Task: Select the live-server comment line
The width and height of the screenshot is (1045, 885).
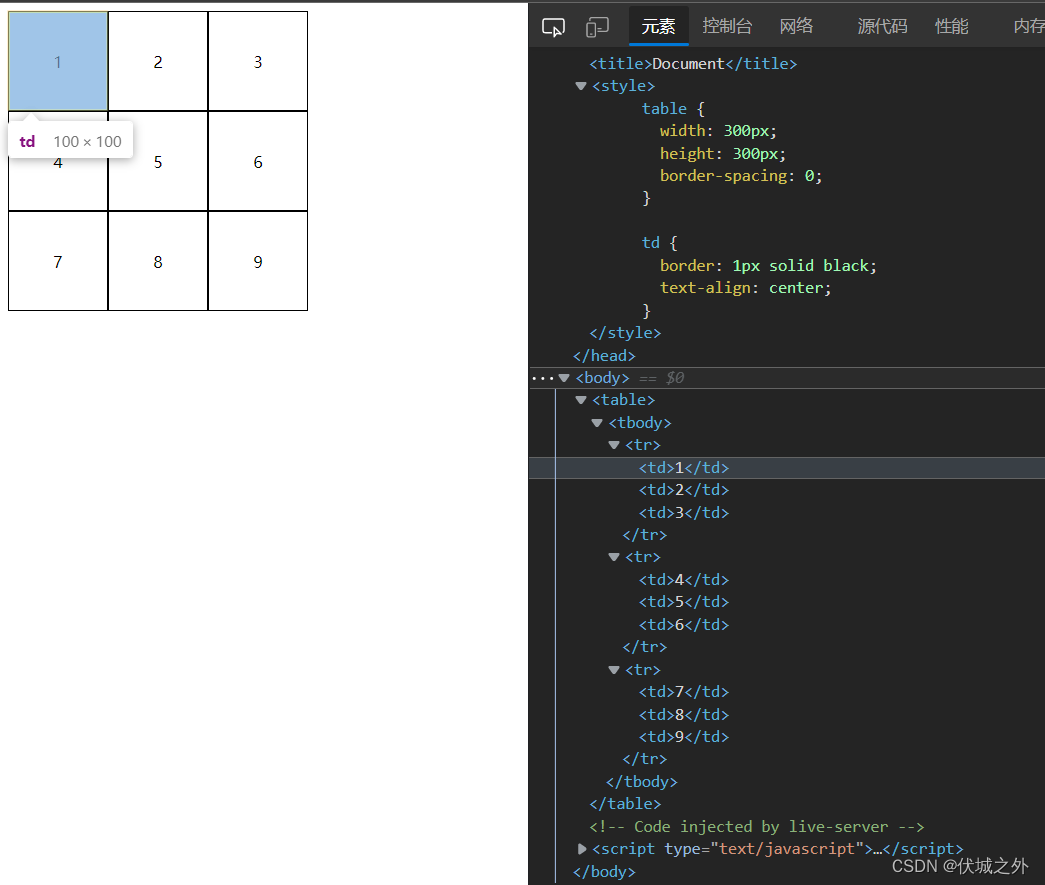Action: click(x=756, y=826)
